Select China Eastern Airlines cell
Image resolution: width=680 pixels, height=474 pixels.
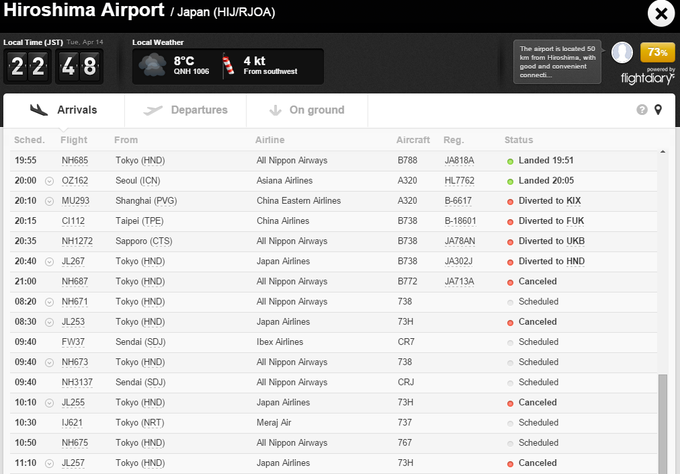298,201
